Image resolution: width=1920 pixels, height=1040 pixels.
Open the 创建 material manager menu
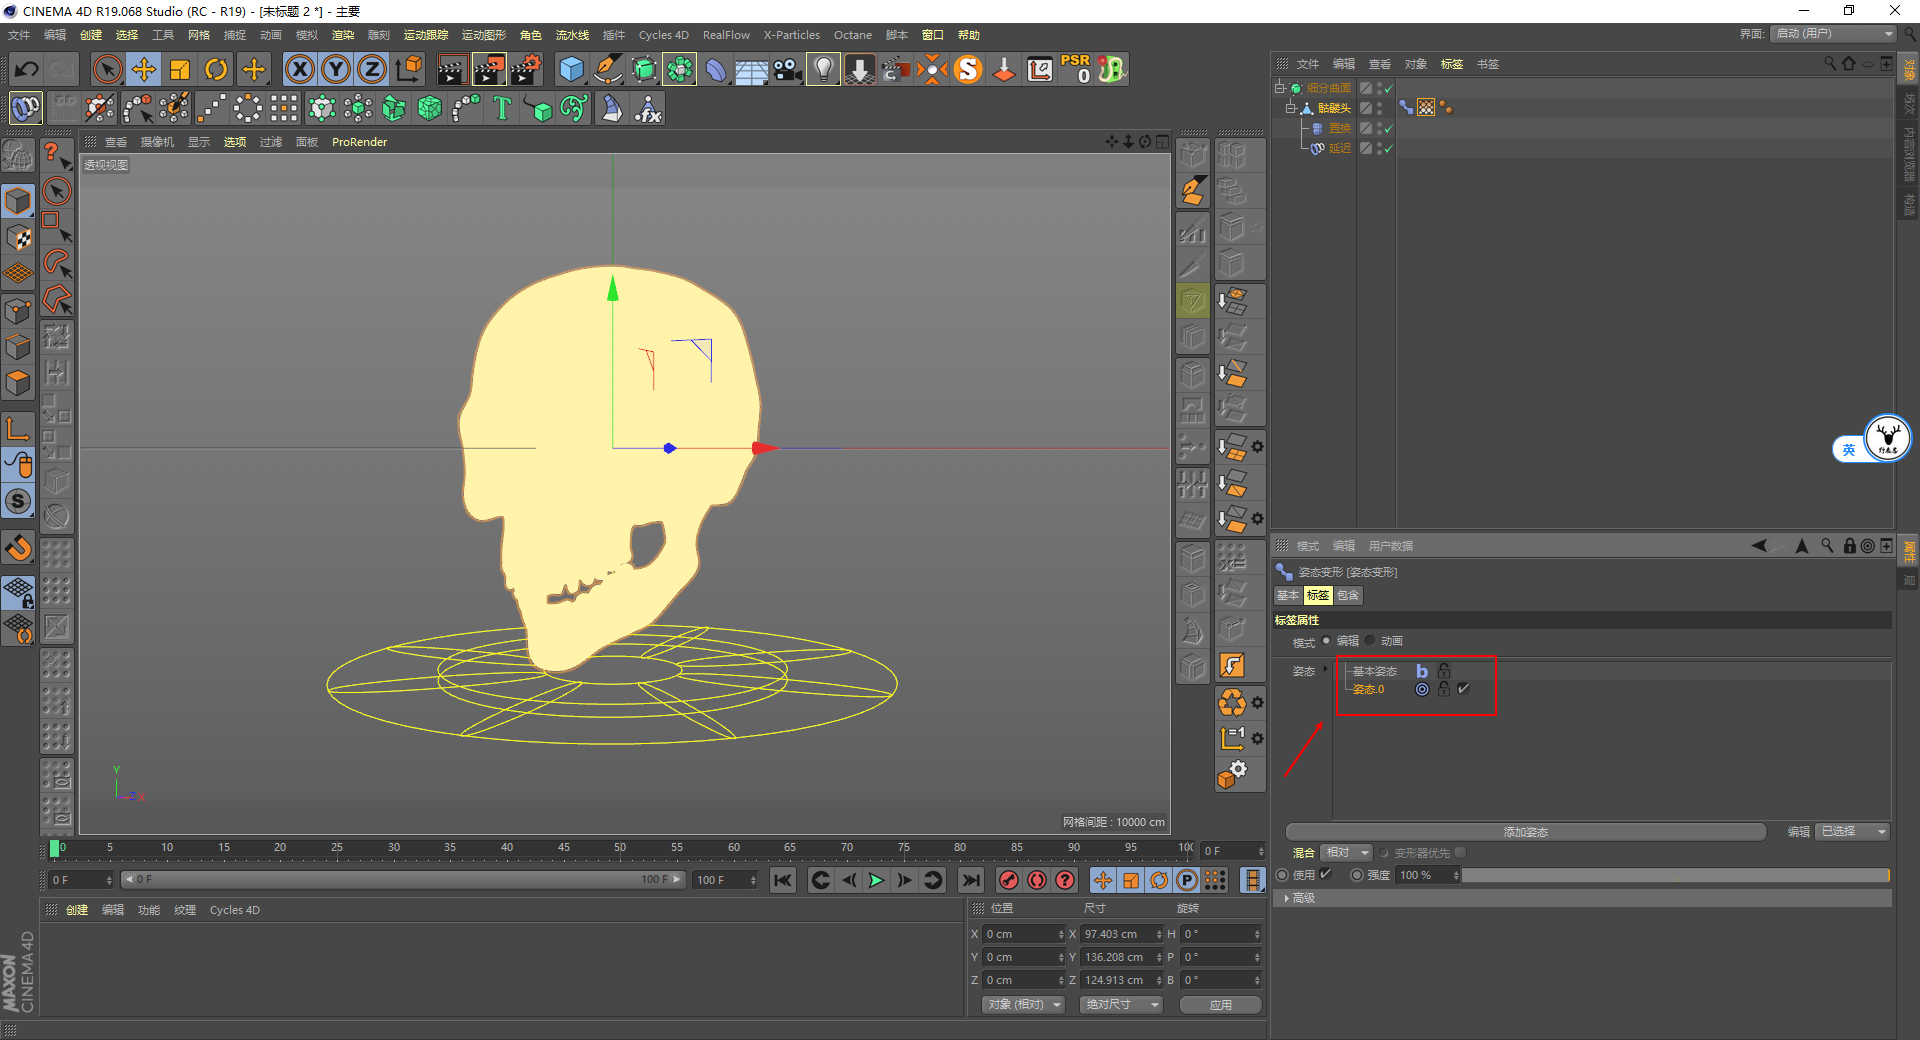coord(77,910)
